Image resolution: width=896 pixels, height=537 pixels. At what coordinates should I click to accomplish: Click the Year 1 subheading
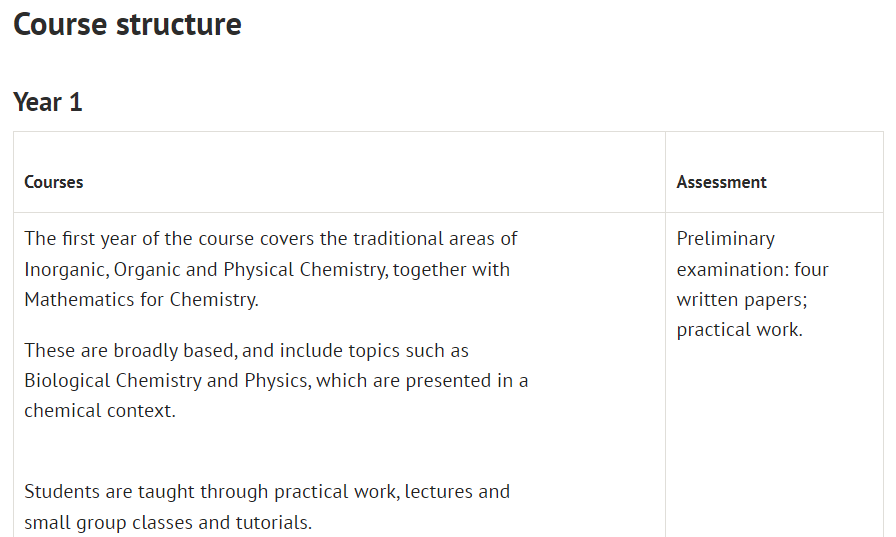coord(48,102)
